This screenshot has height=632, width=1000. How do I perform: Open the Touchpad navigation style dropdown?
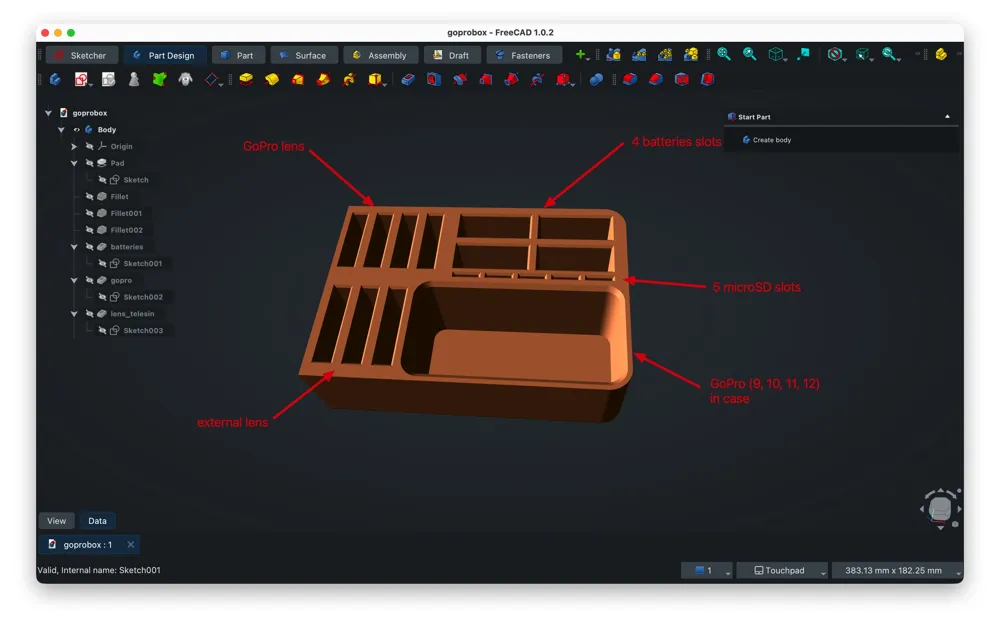783,570
